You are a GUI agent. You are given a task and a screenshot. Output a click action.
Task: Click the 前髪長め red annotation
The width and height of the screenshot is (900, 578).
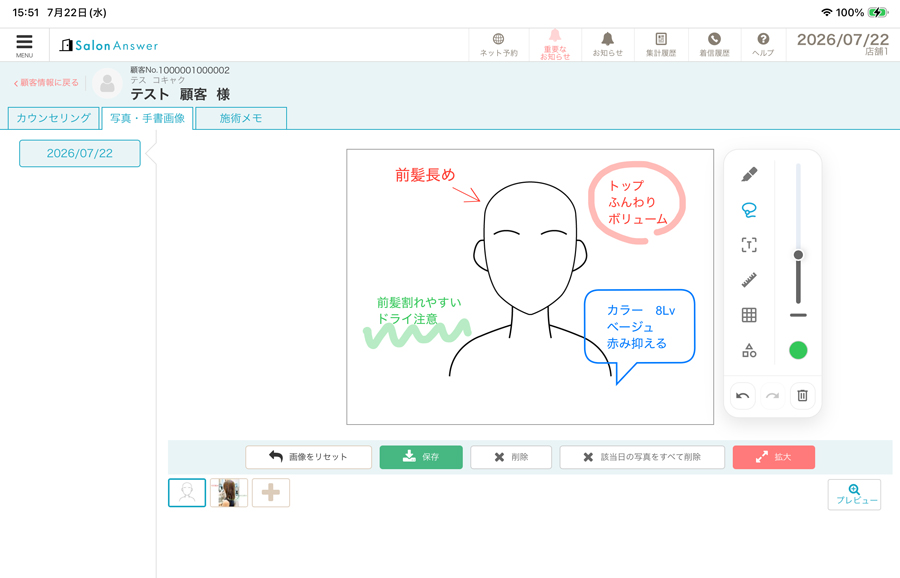coord(425,175)
